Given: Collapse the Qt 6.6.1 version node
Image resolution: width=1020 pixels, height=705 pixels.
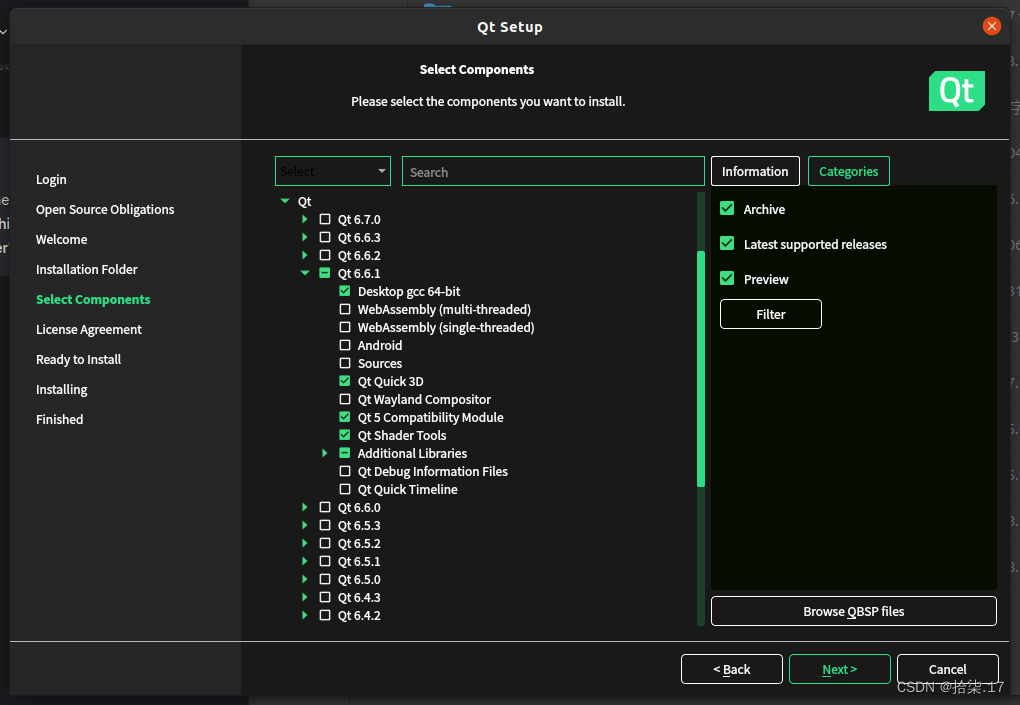Looking at the screenshot, I should click(x=304, y=273).
